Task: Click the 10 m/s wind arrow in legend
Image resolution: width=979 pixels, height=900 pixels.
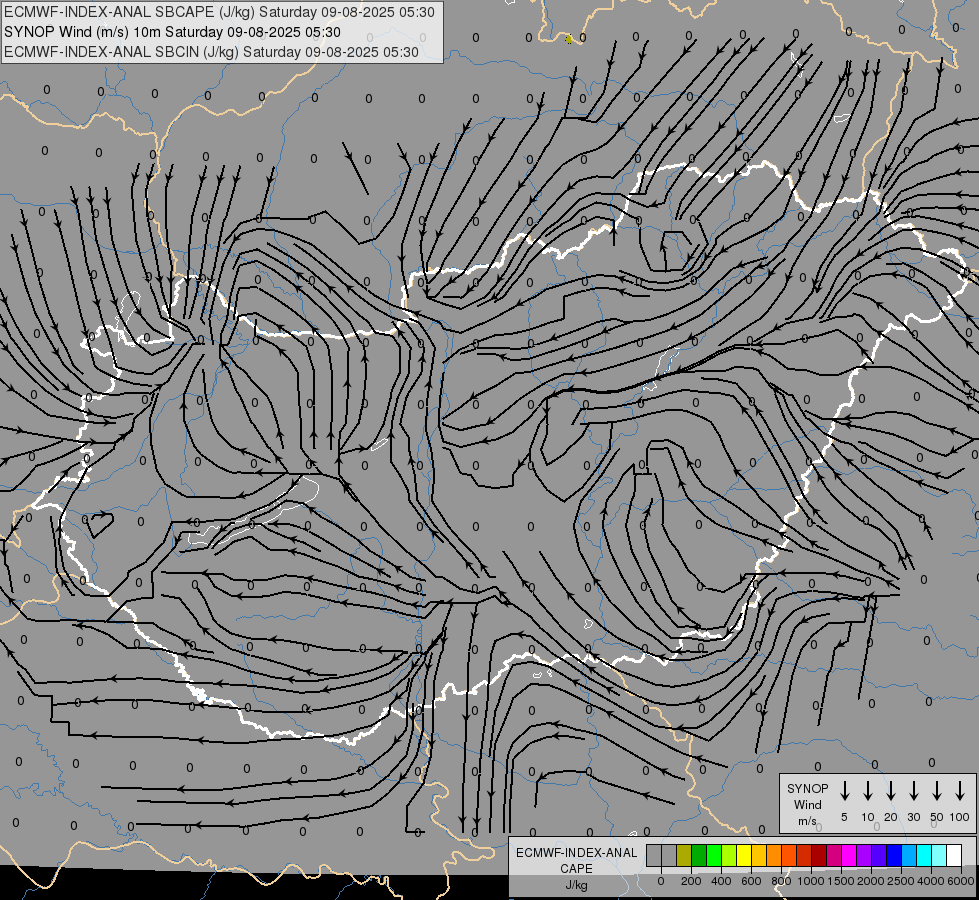Action: pyautogui.click(x=867, y=791)
